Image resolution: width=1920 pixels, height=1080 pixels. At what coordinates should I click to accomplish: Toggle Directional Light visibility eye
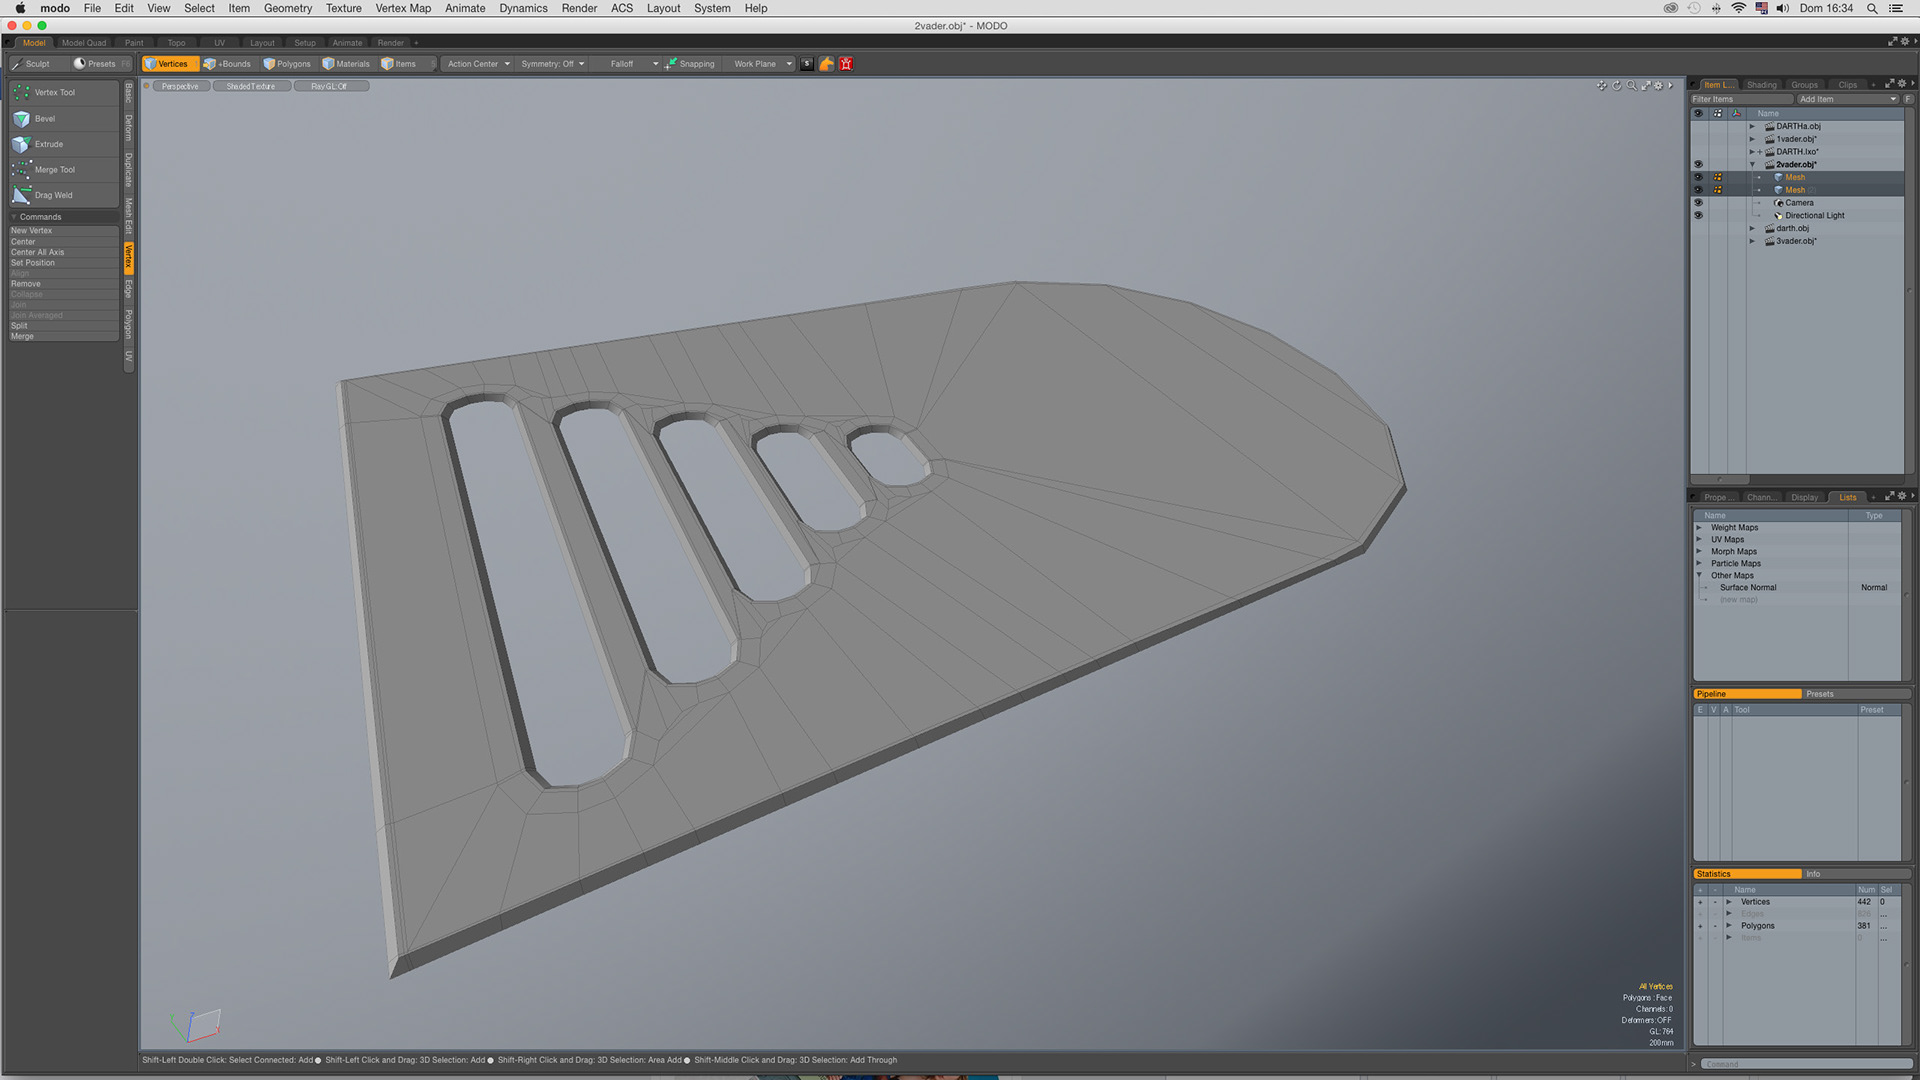point(1698,215)
